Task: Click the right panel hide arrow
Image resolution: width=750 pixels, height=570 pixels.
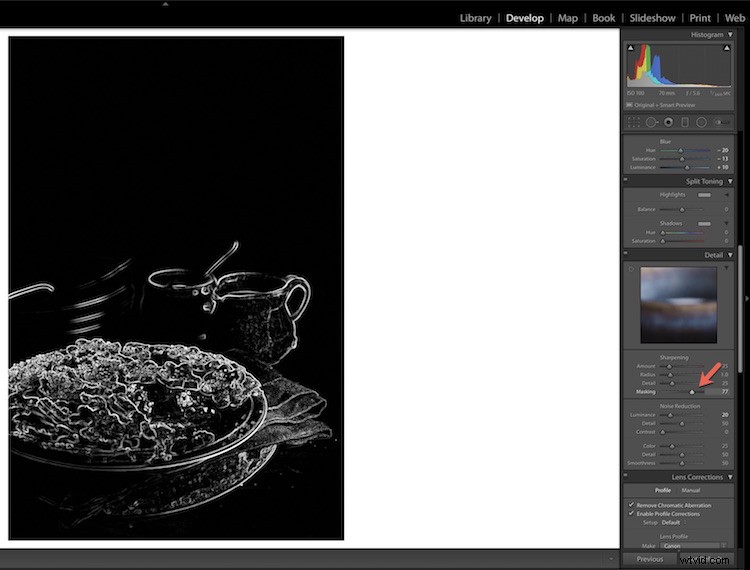Action: point(747,298)
